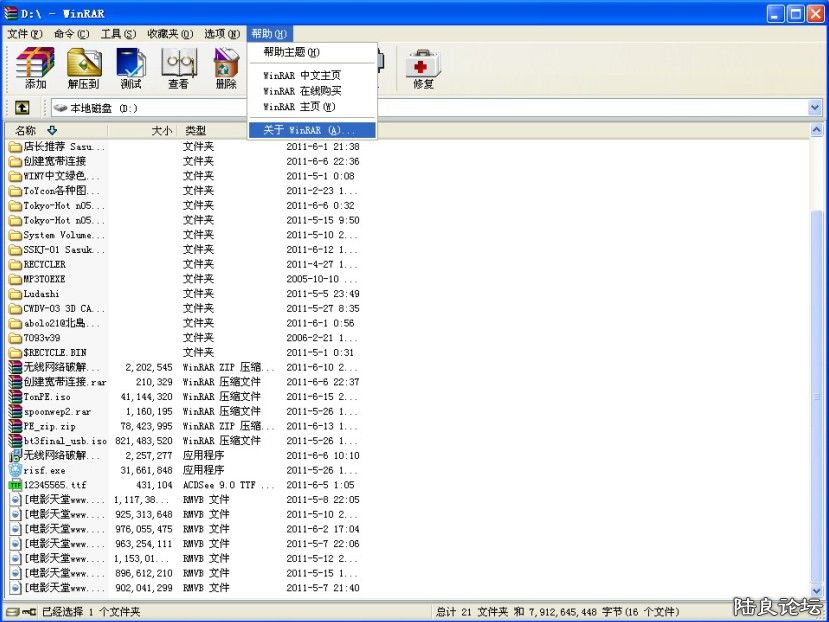The width and height of the screenshot is (829, 622).
Task: Expand the address bar drive dropdown
Action: coord(815,108)
